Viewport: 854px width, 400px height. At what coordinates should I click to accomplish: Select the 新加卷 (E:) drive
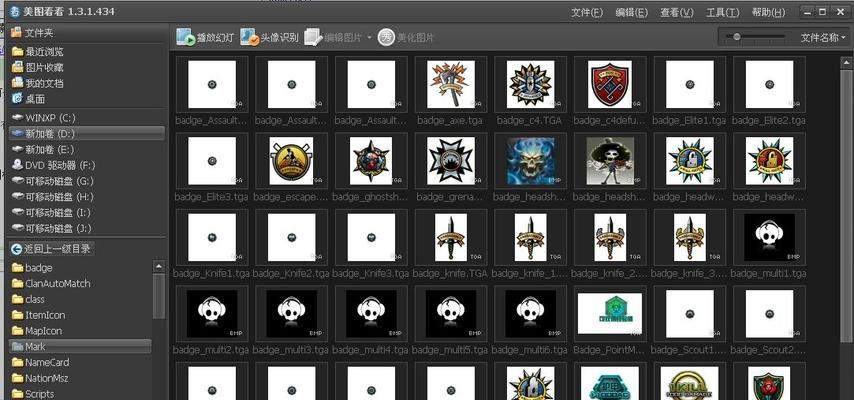42,149
